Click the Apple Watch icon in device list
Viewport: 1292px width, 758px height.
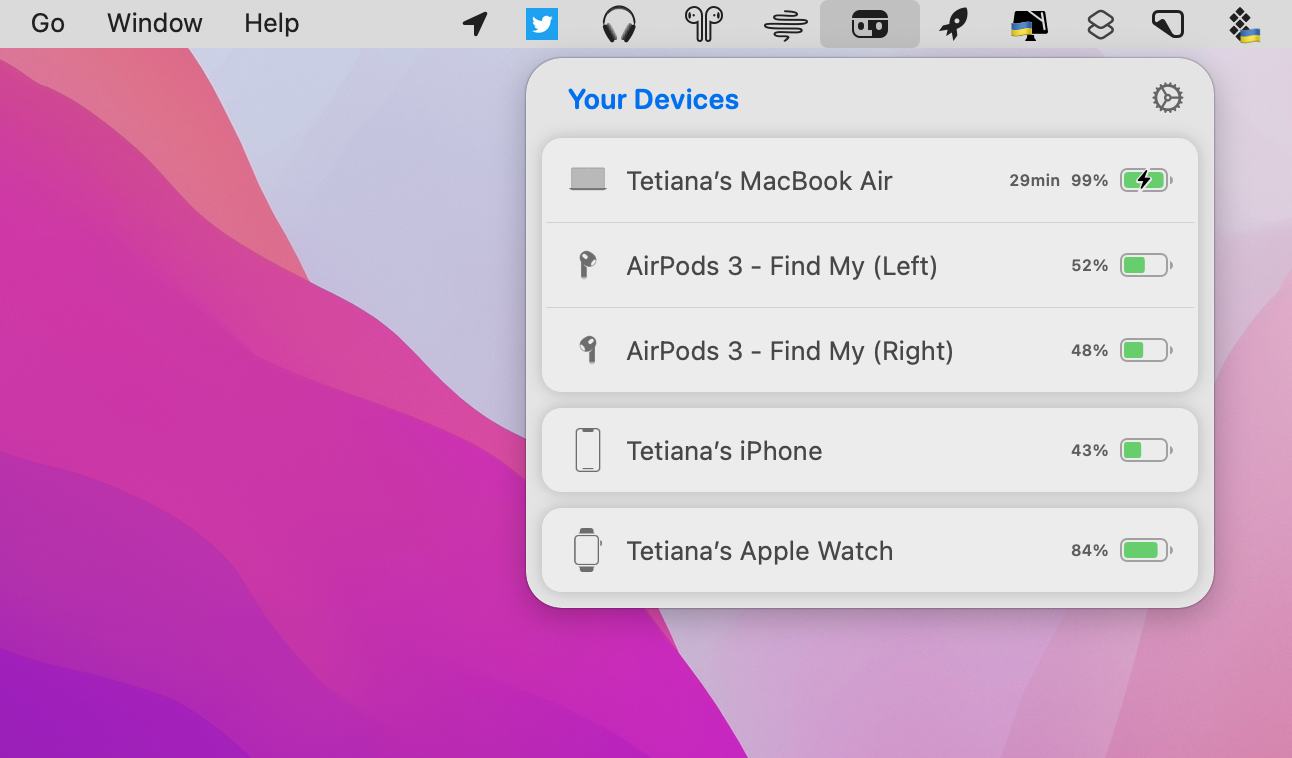tap(588, 550)
